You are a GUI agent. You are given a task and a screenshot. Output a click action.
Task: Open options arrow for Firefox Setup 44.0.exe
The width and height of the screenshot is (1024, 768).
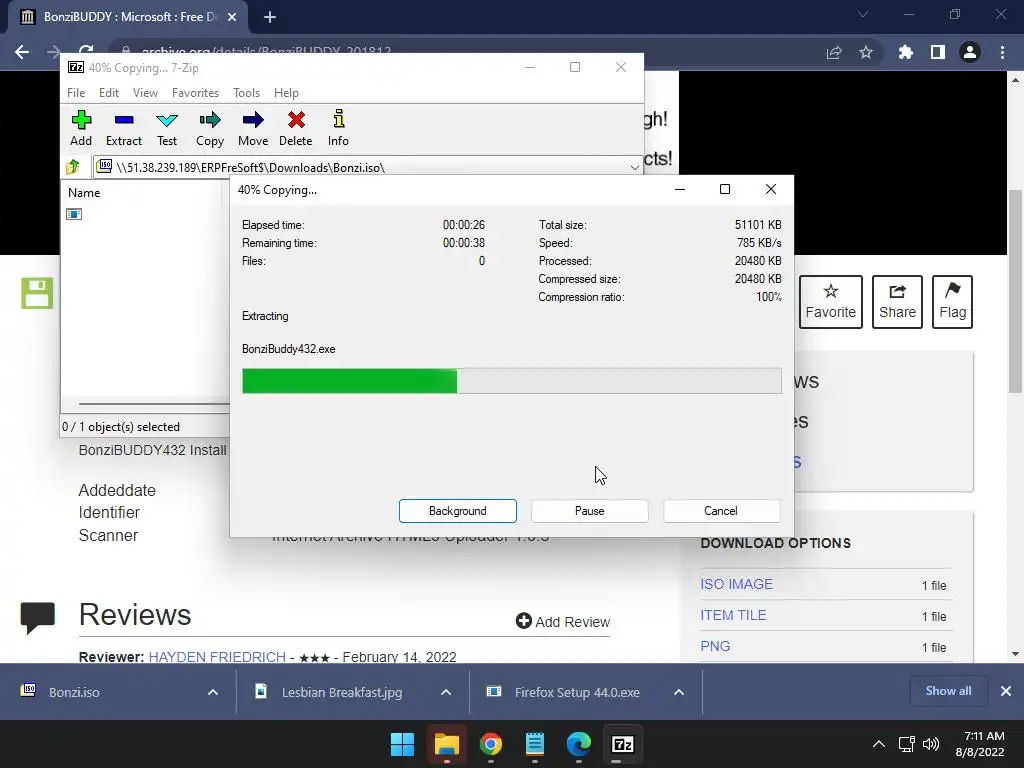(679, 692)
